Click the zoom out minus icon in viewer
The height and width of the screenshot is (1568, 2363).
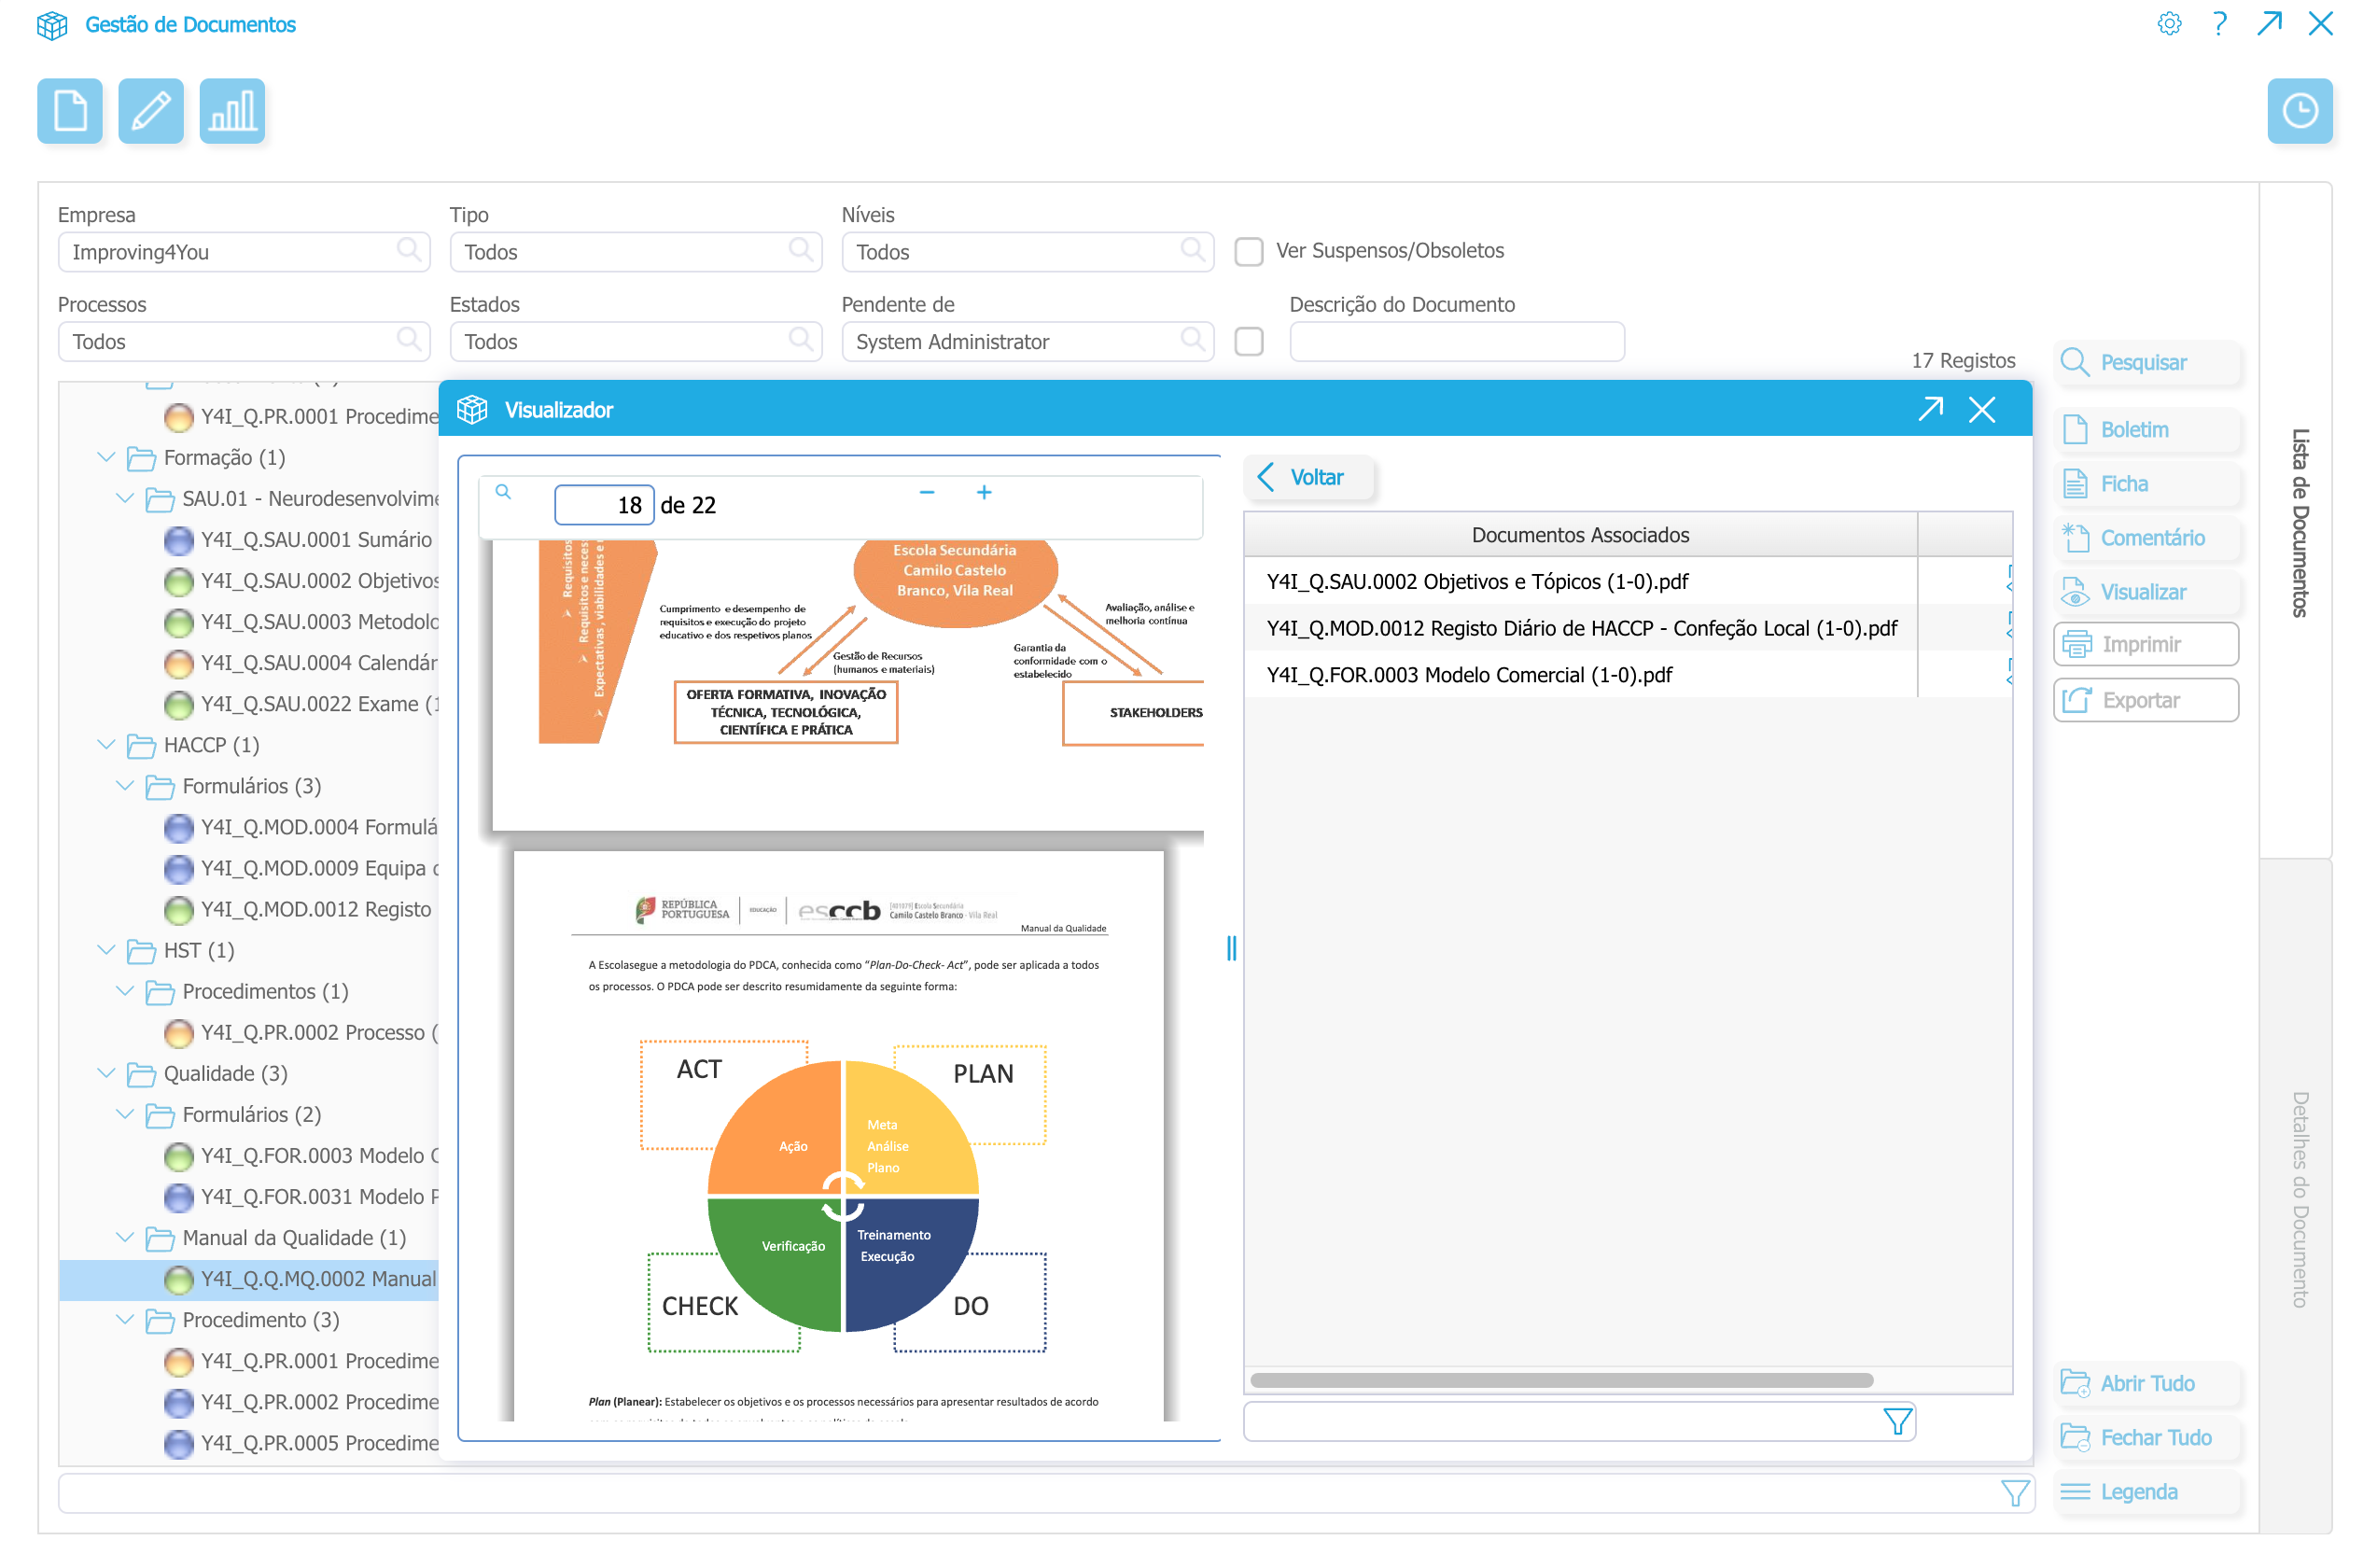[926, 492]
